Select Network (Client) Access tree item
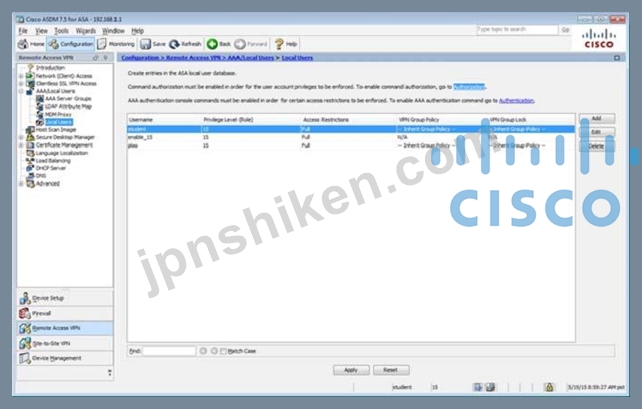Image resolution: width=642 pixels, height=409 pixels. click(63, 76)
